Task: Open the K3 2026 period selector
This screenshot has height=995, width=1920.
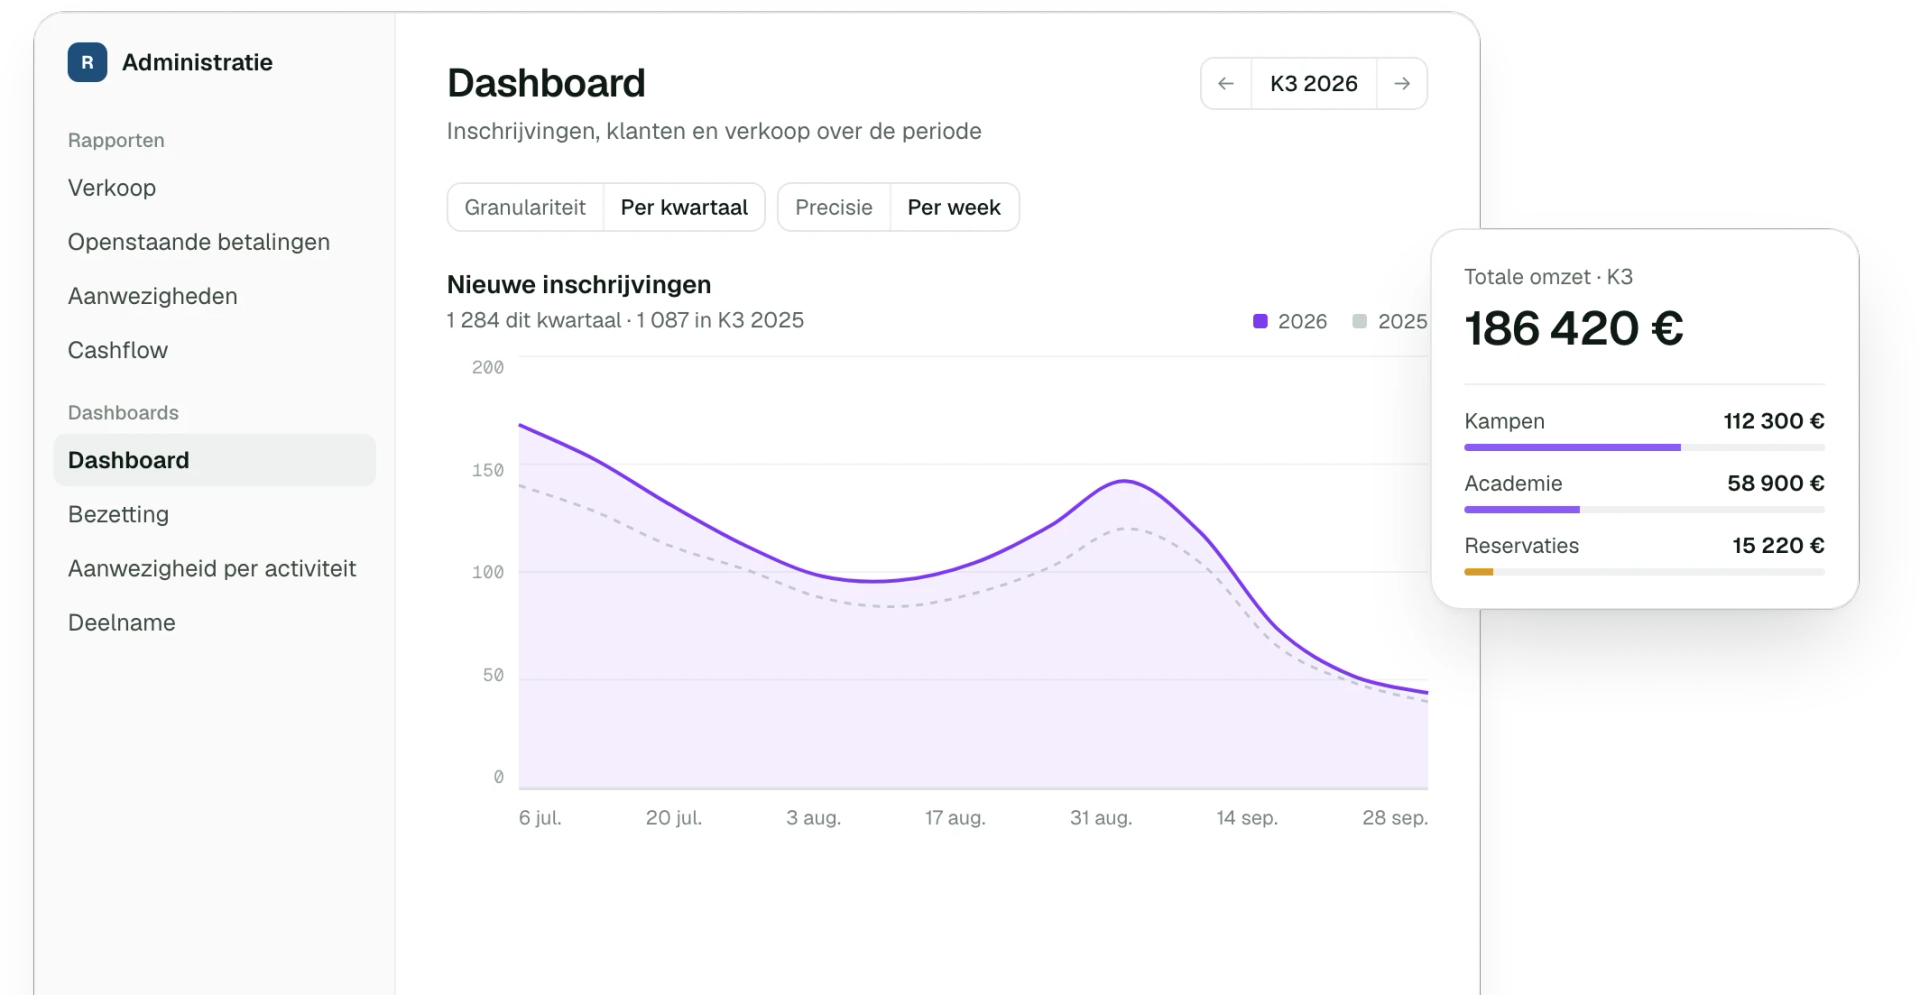Action: 1314,84
